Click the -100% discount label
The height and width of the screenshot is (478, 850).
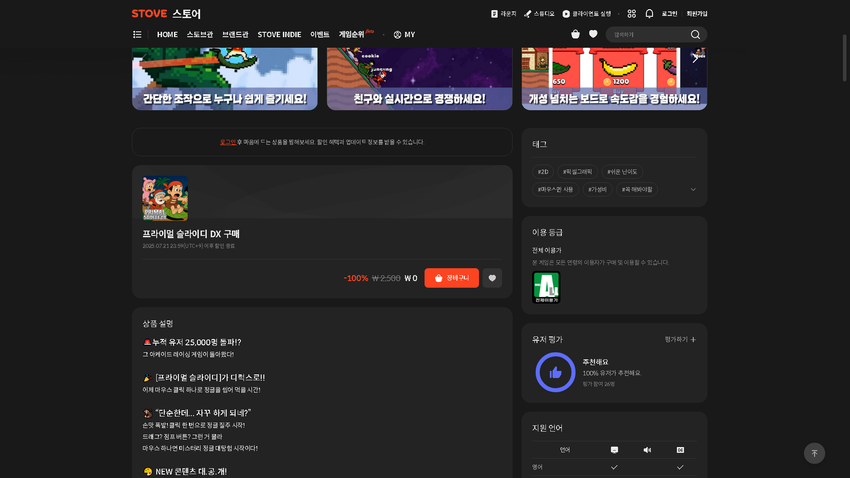tap(356, 278)
